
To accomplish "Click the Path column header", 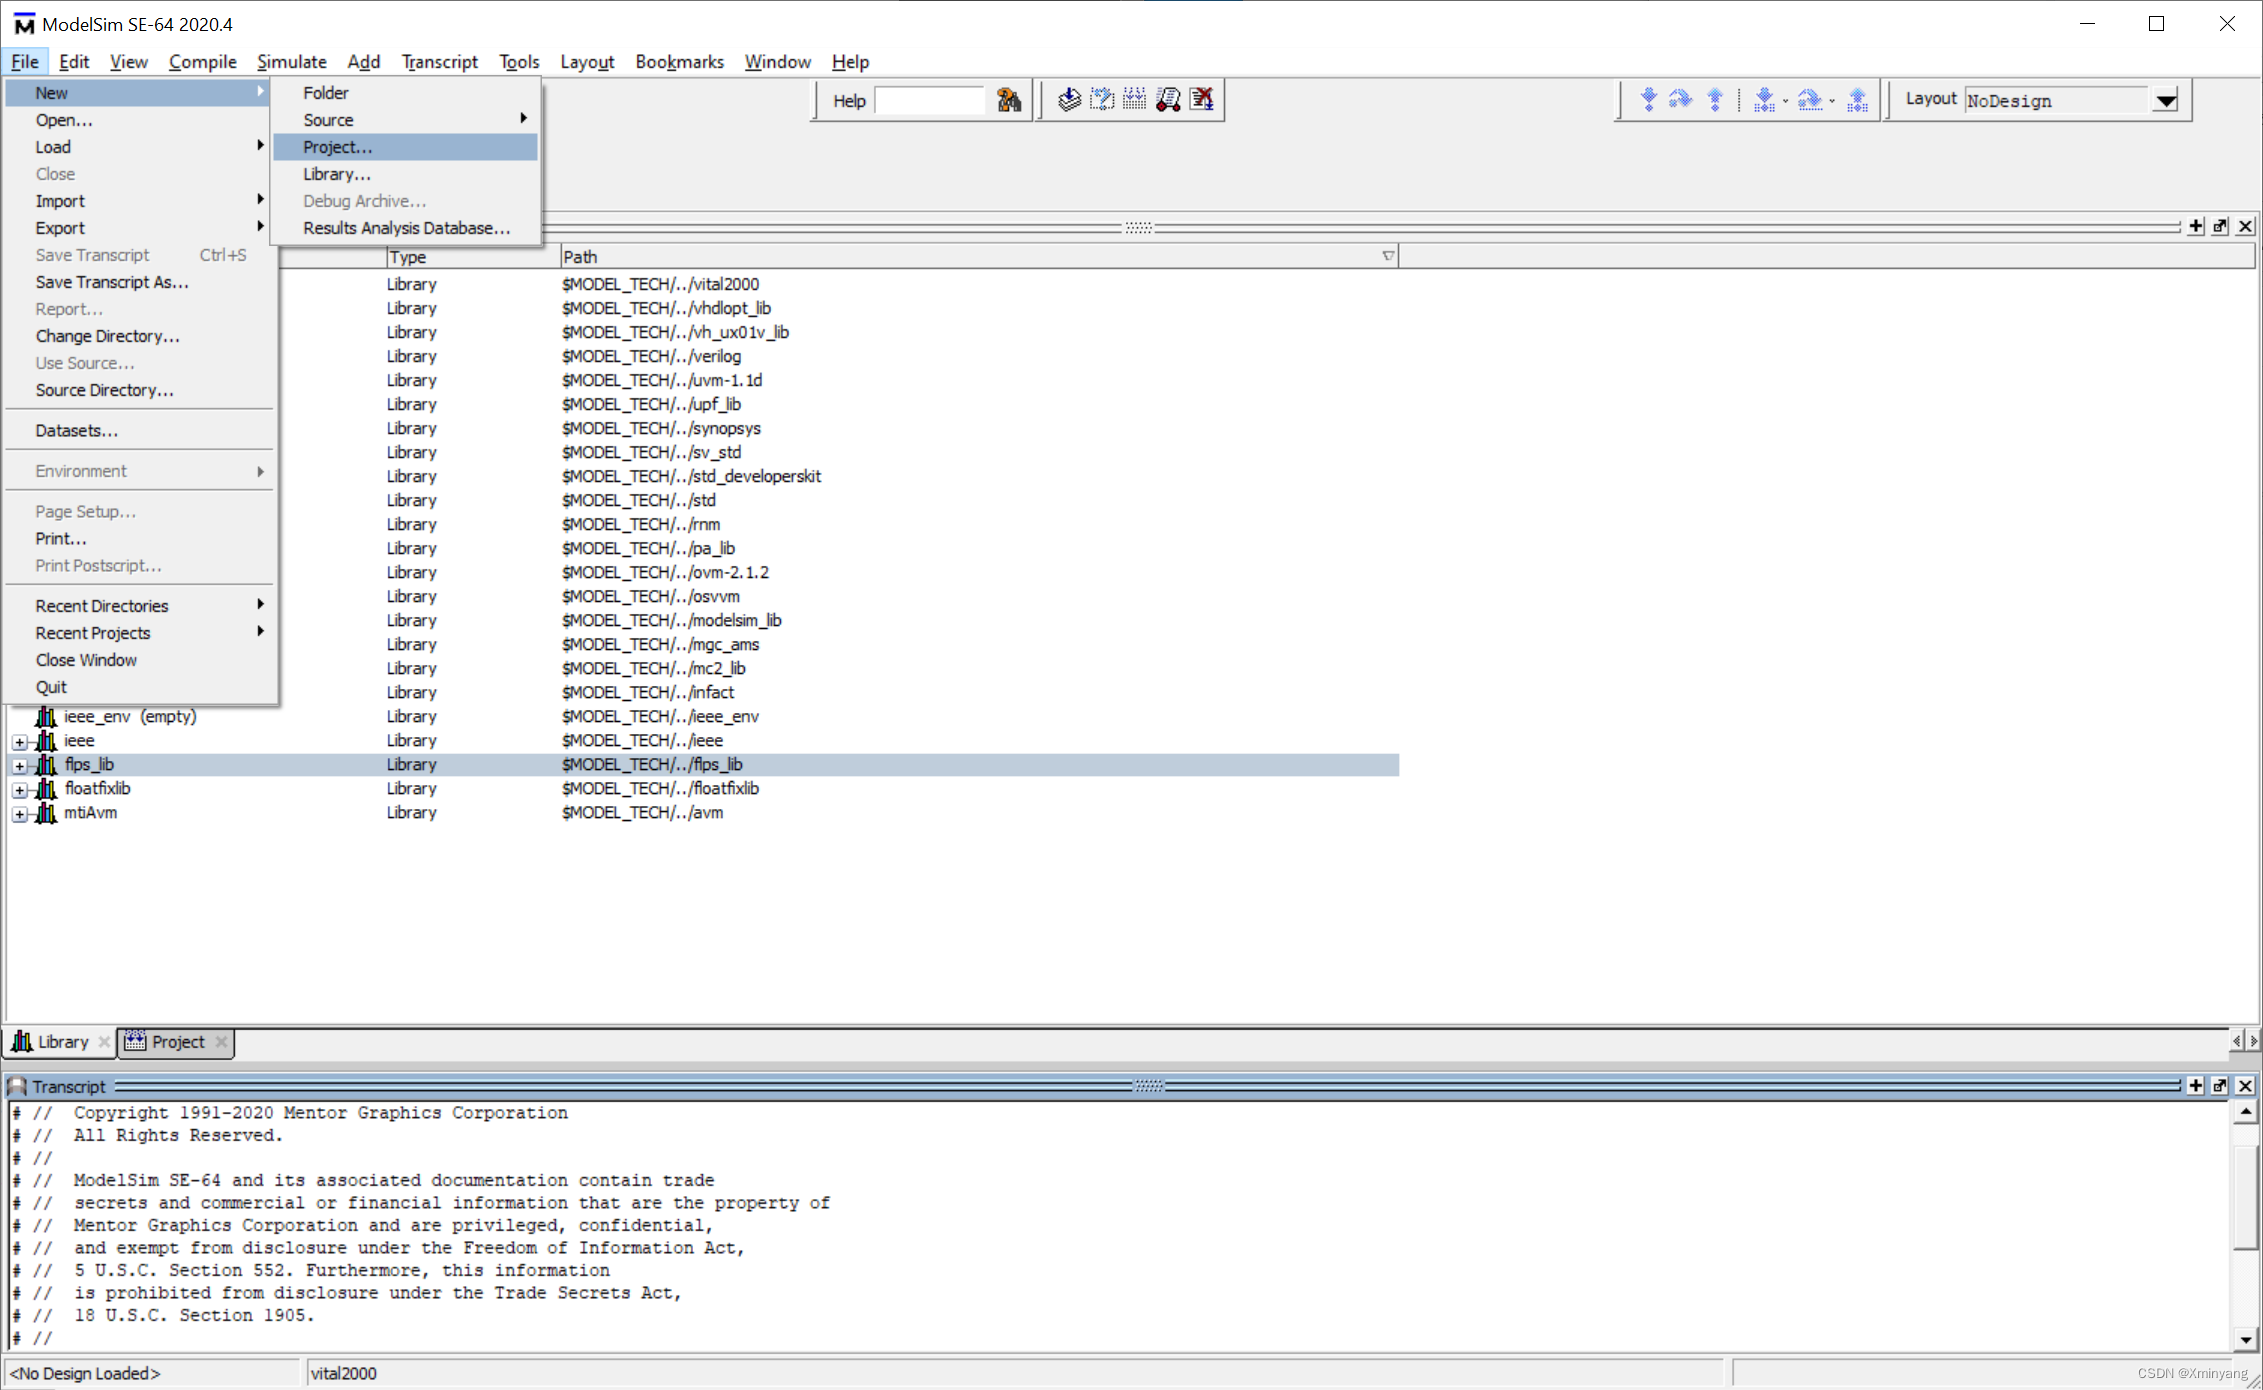I will 978,257.
